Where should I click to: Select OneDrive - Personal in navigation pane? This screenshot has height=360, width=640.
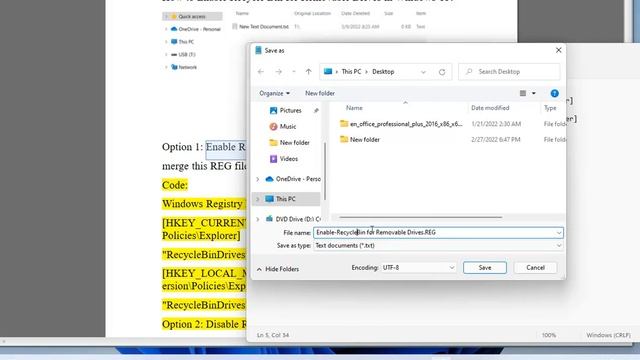pyautogui.click(x=293, y=179)
